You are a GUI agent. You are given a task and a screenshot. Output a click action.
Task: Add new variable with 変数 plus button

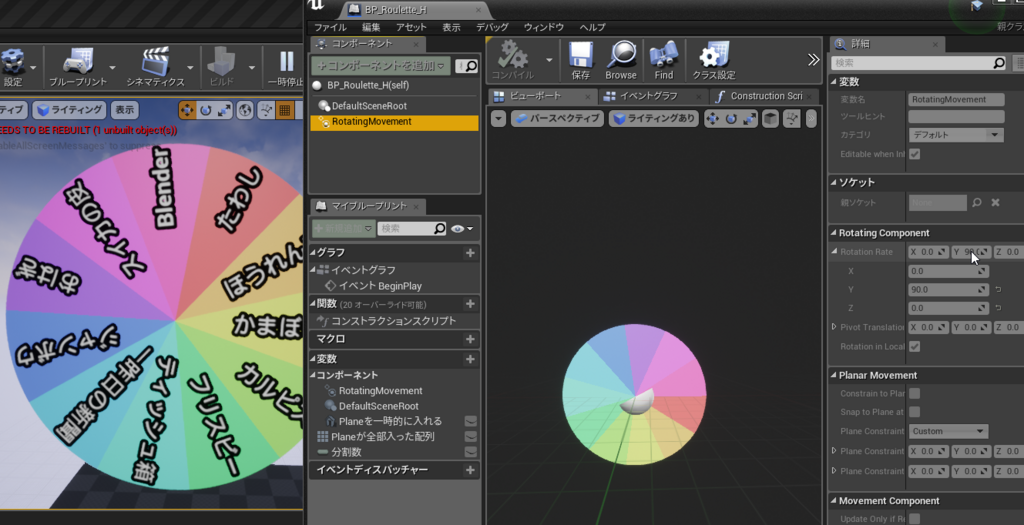[x=470, y=359]
